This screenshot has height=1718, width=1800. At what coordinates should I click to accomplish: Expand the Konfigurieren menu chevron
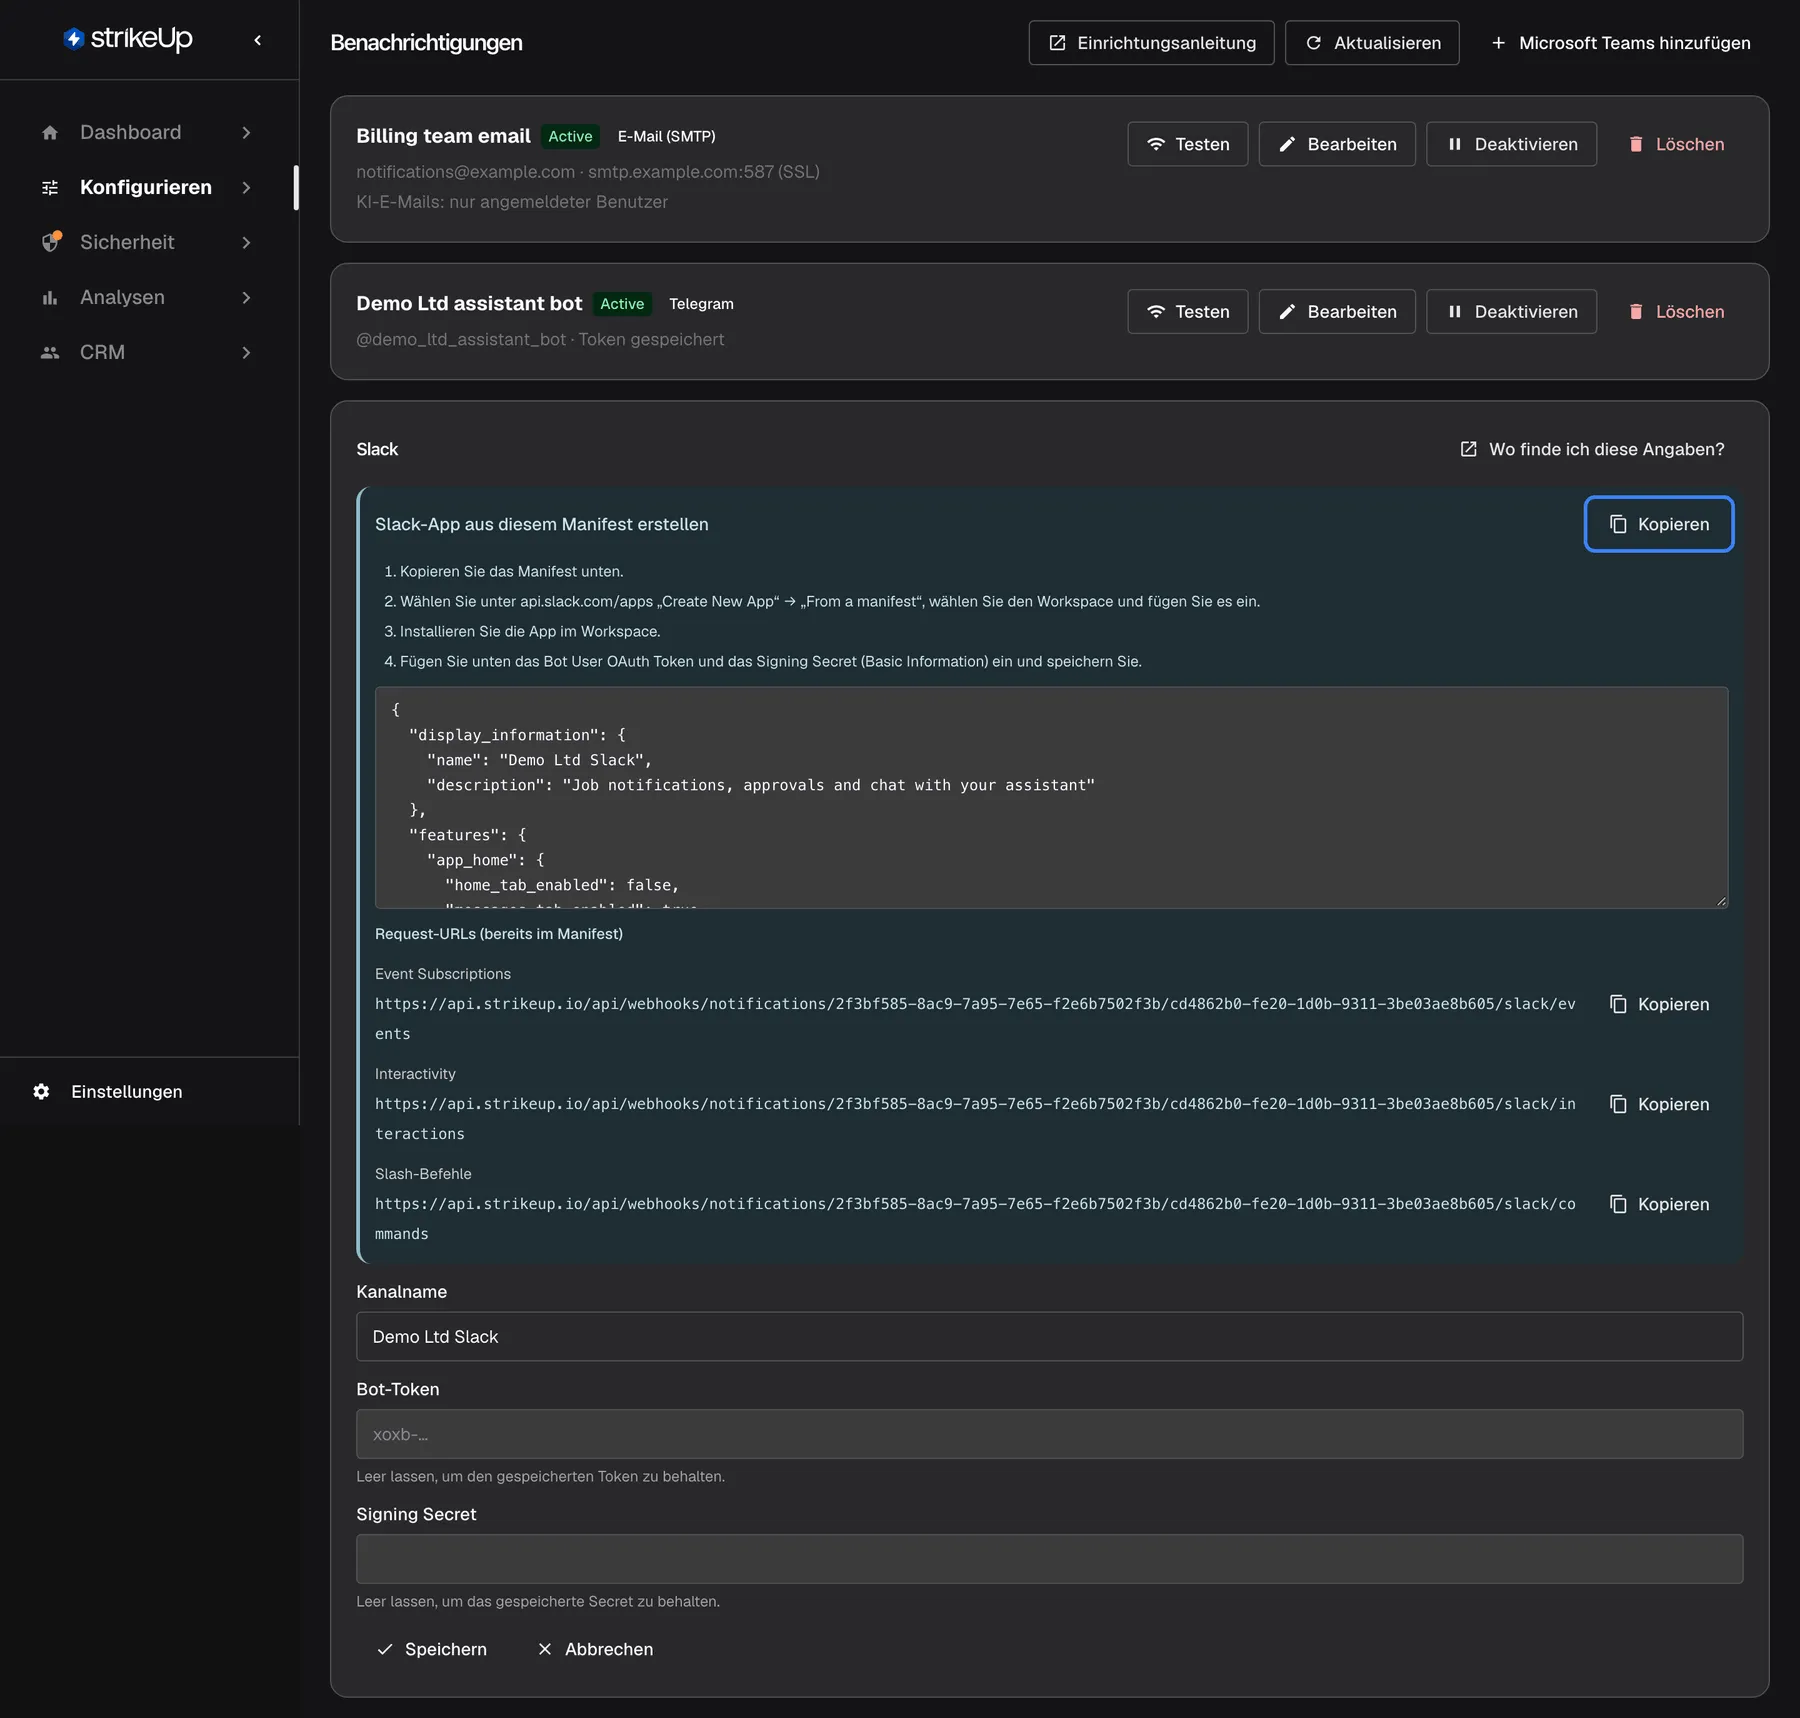(246, 188)
